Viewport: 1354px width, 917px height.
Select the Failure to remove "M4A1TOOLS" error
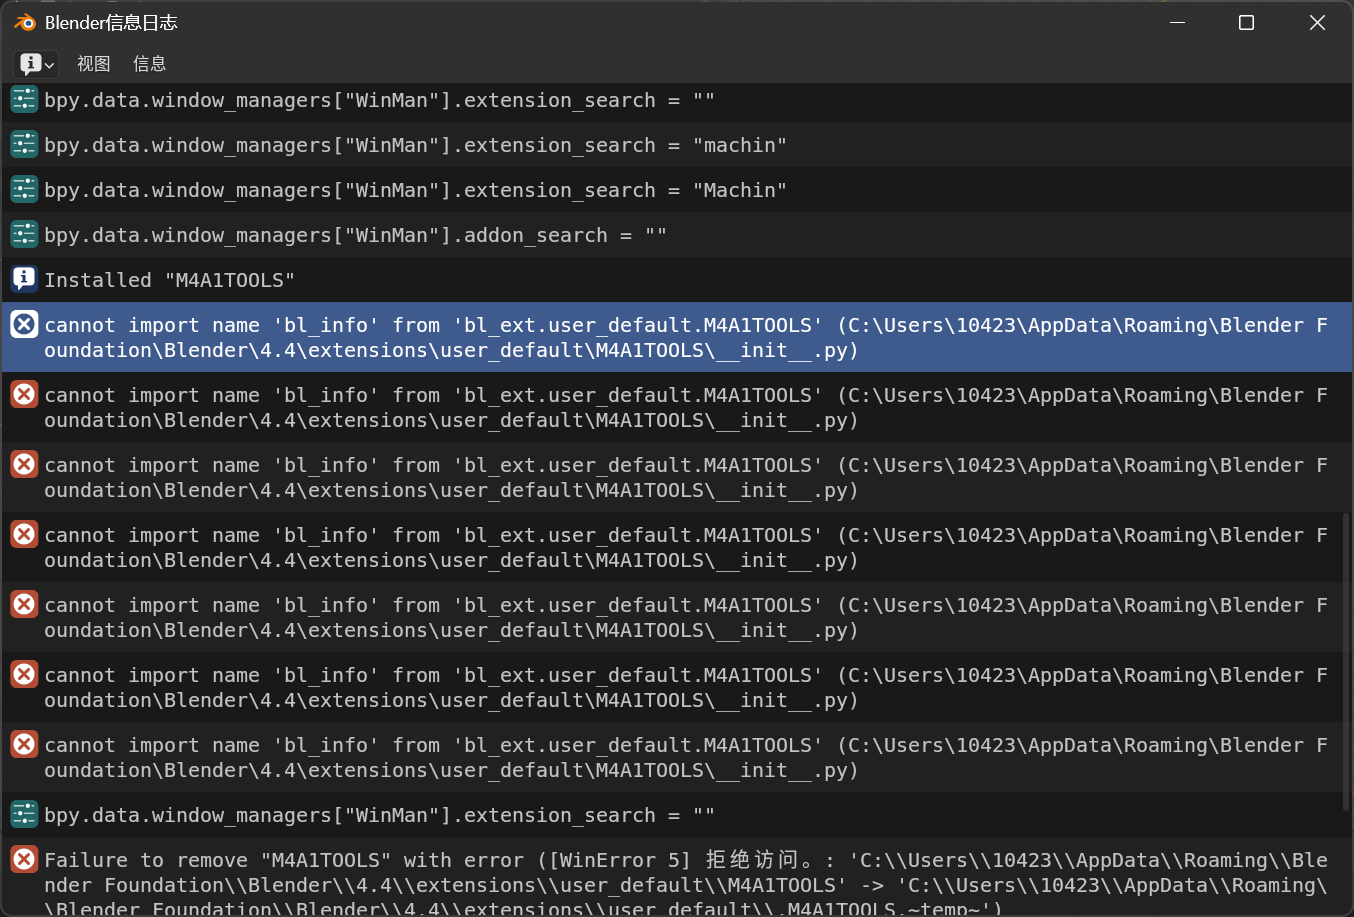point(677,877)
